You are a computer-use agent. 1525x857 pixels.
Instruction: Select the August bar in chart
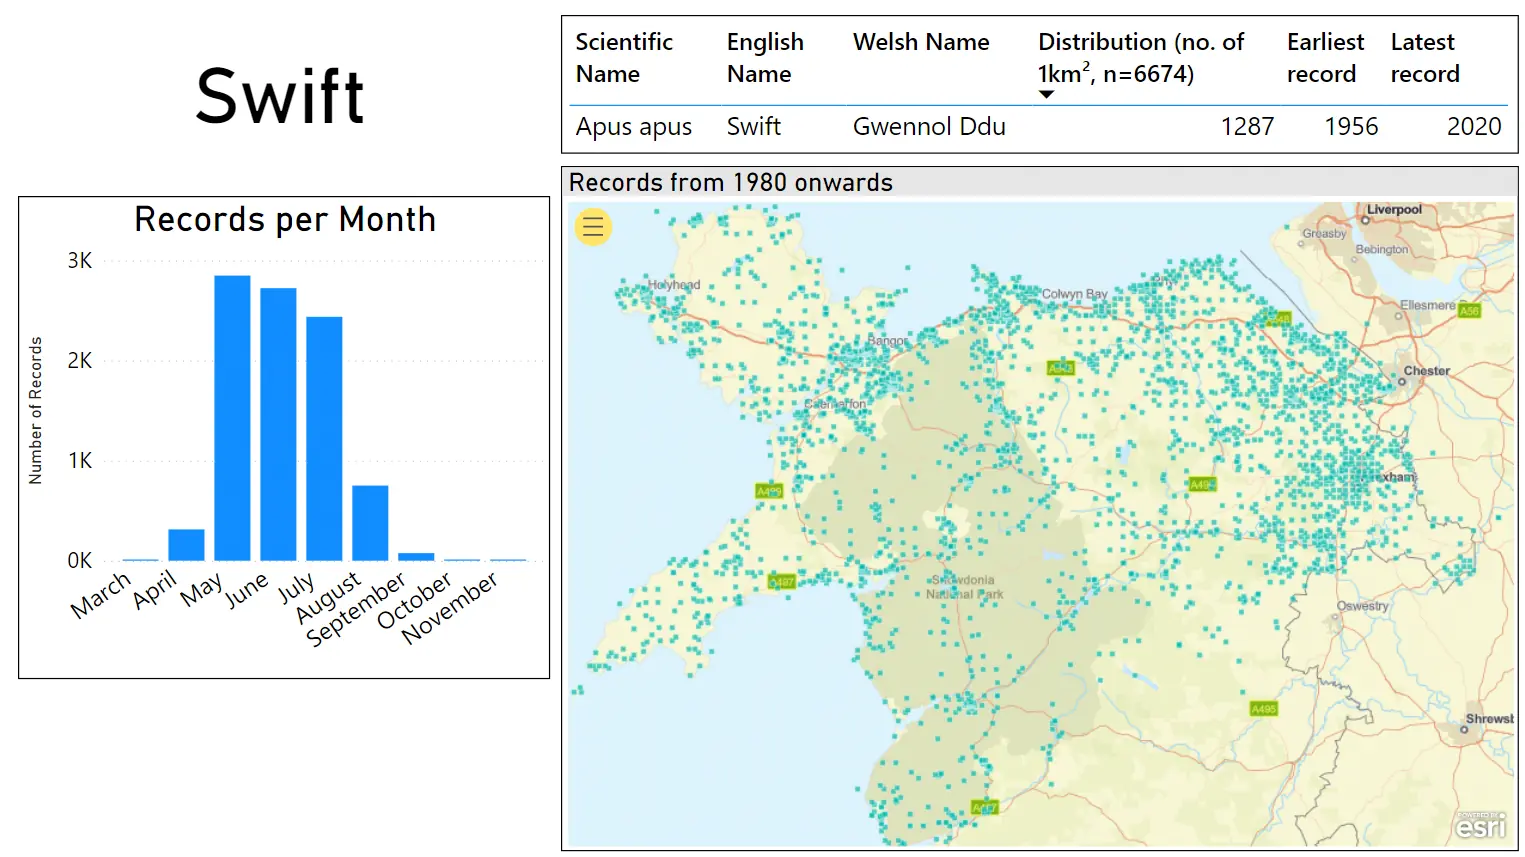370,522
